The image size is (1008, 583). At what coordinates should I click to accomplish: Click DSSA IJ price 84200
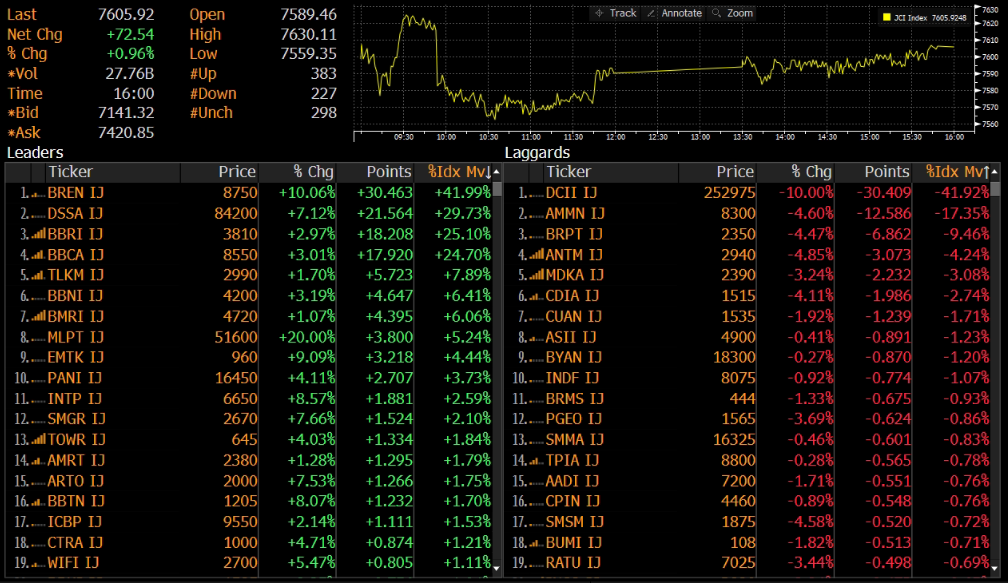click(x=236, y=213)
